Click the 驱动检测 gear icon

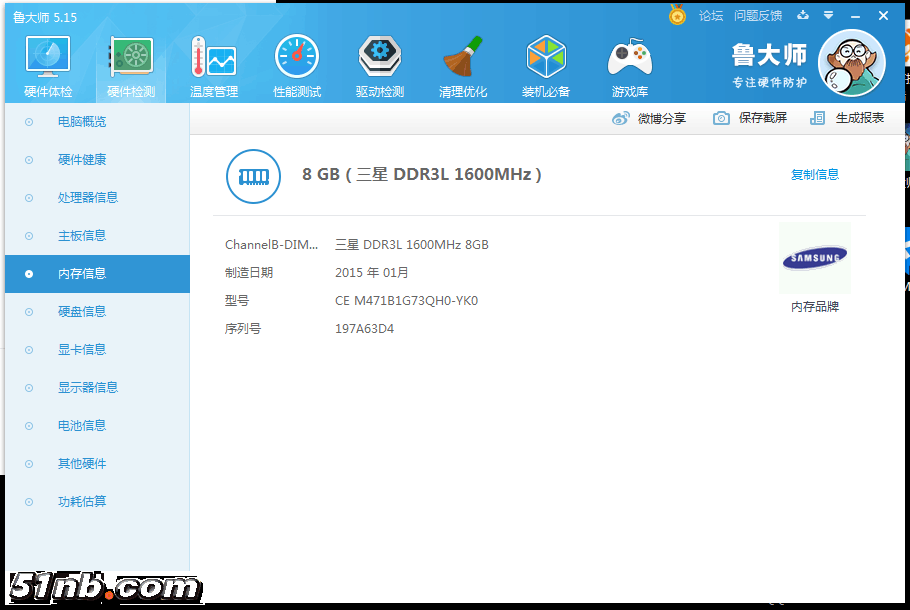coord(380,60)
